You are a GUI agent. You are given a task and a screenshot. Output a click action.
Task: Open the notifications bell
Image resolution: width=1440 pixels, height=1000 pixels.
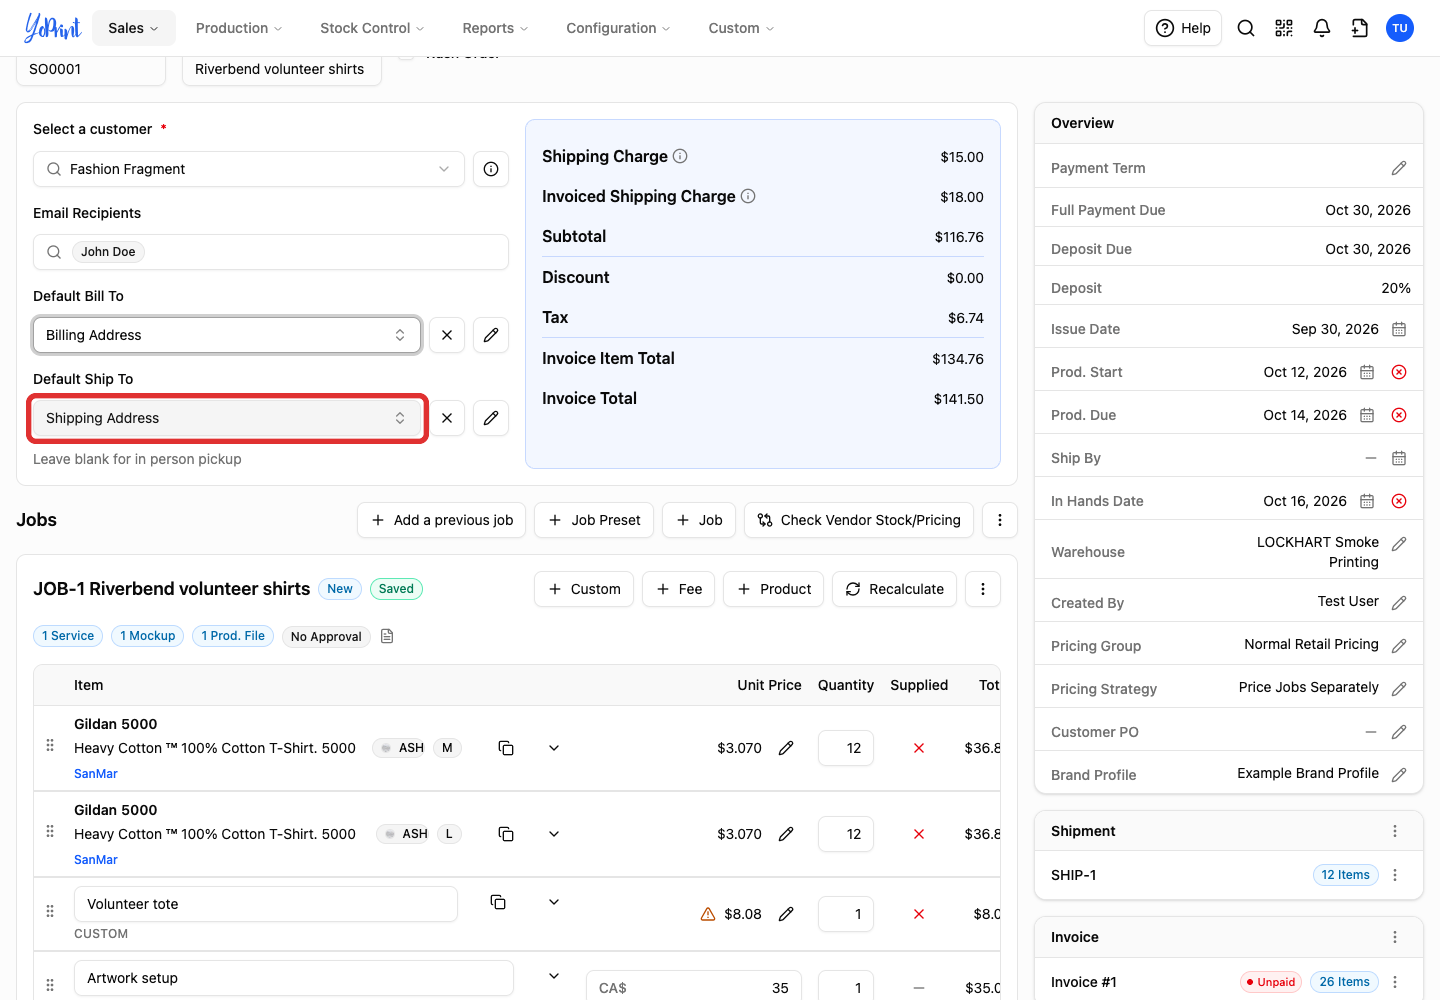coord(1322,28)
